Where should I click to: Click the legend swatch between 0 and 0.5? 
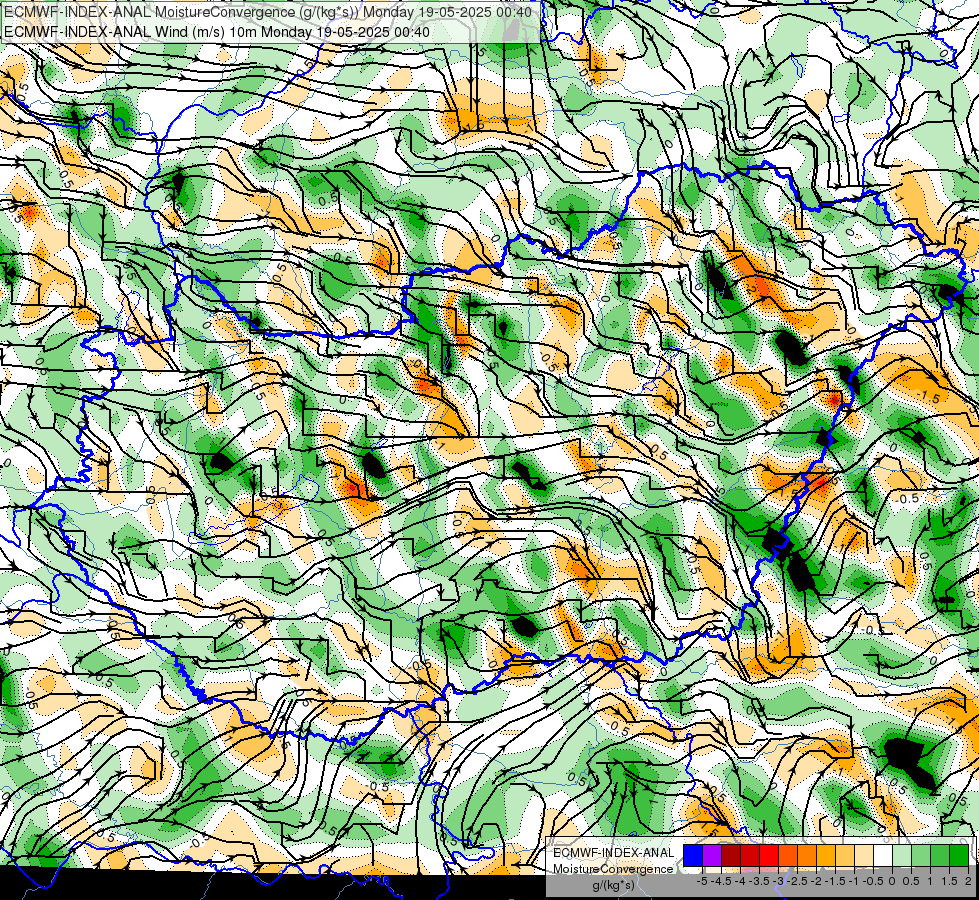click(x=902, y=856)
